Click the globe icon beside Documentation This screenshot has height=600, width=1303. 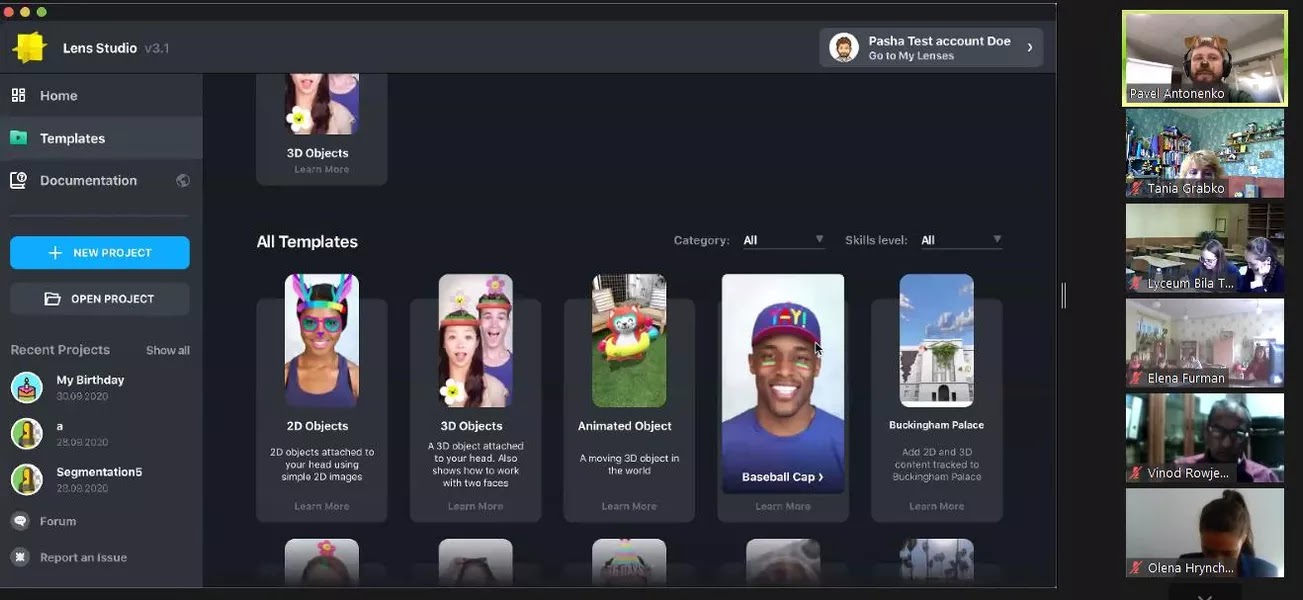[183, 180]
